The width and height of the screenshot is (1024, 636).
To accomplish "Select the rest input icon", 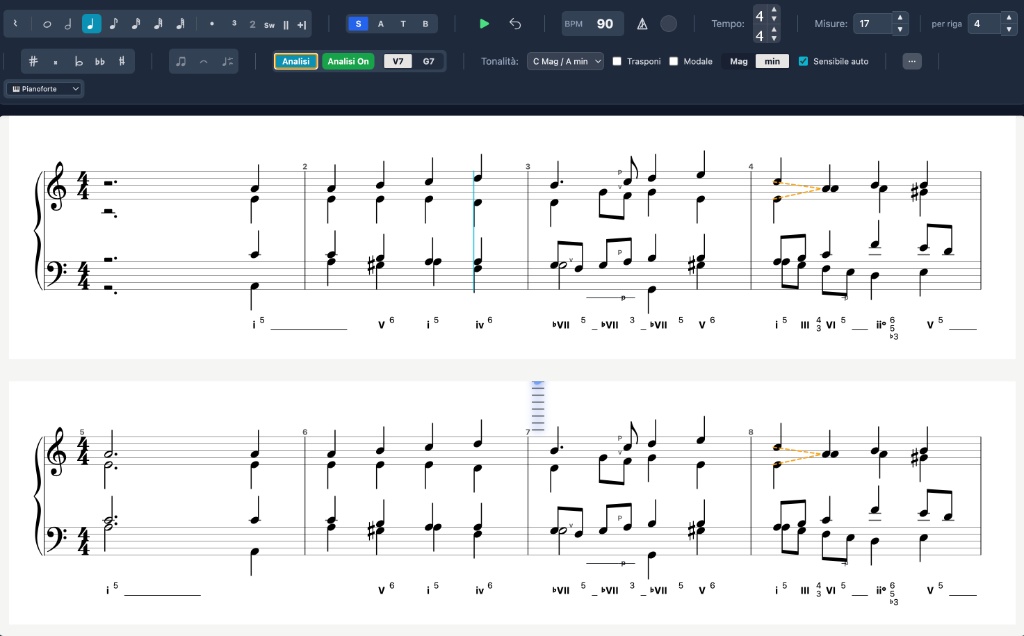I will 16,23.
